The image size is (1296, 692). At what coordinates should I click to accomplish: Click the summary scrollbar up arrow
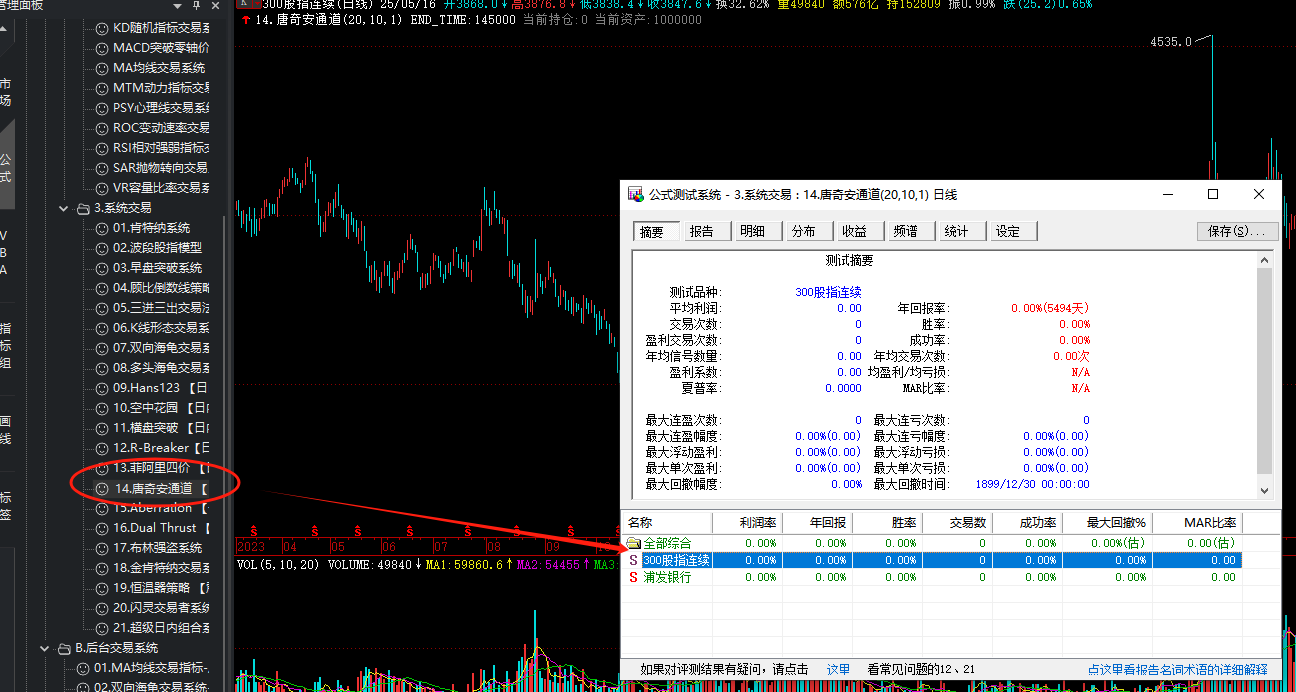[x=1264, y=260]
